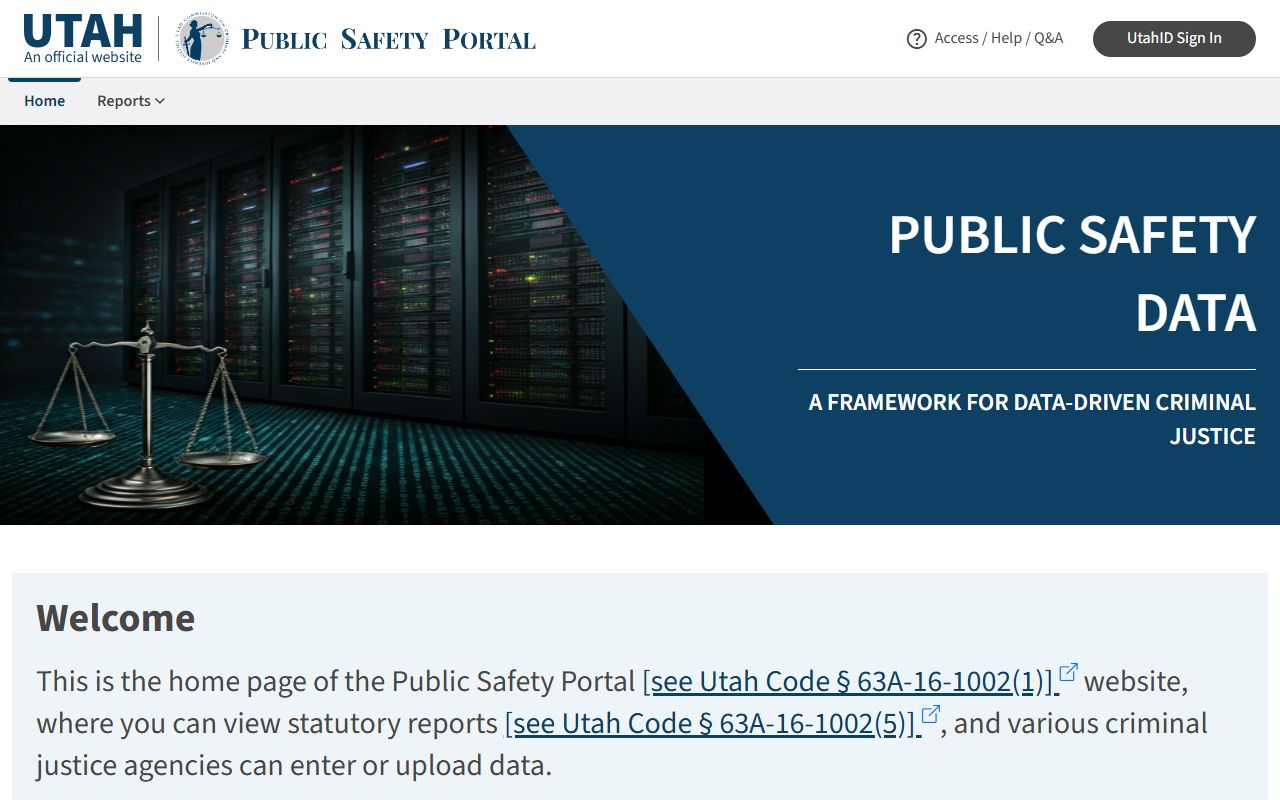Open the Utah Code § 63A-16-1002(5) link
The width and height of the screenshot is (1280, 800).
[713, 724]
